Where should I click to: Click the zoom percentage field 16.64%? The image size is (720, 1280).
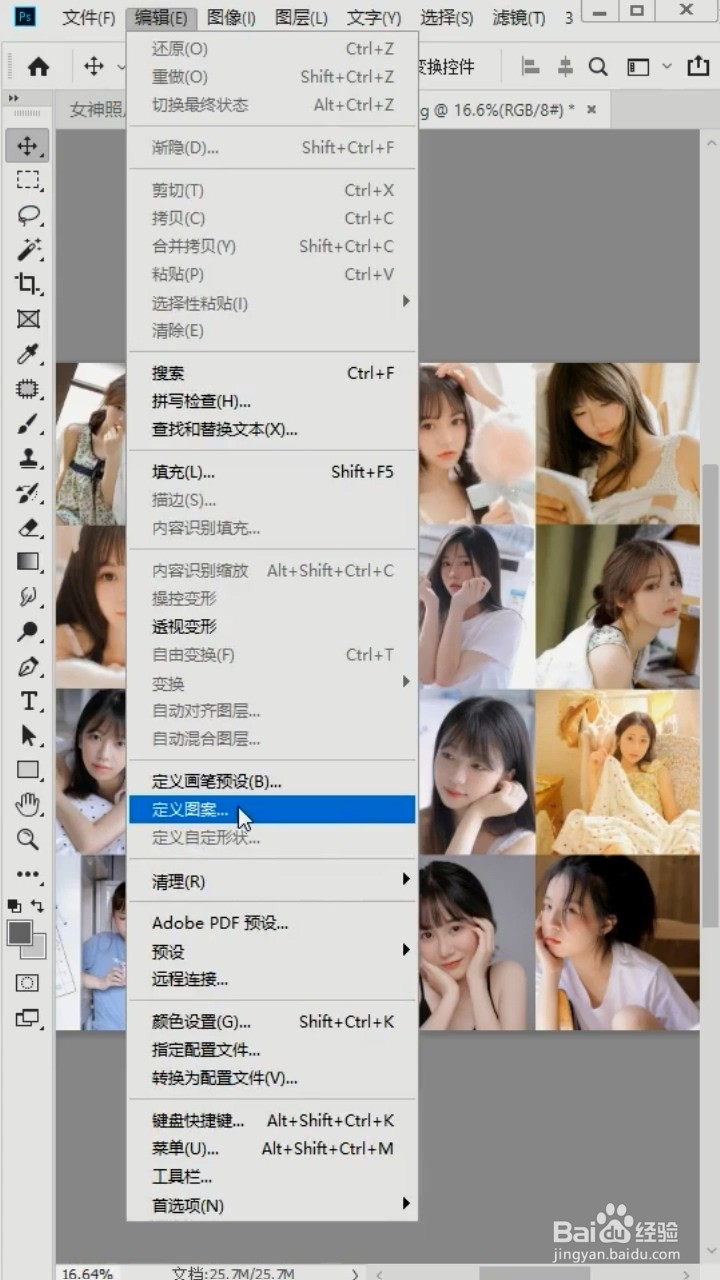87,1273
